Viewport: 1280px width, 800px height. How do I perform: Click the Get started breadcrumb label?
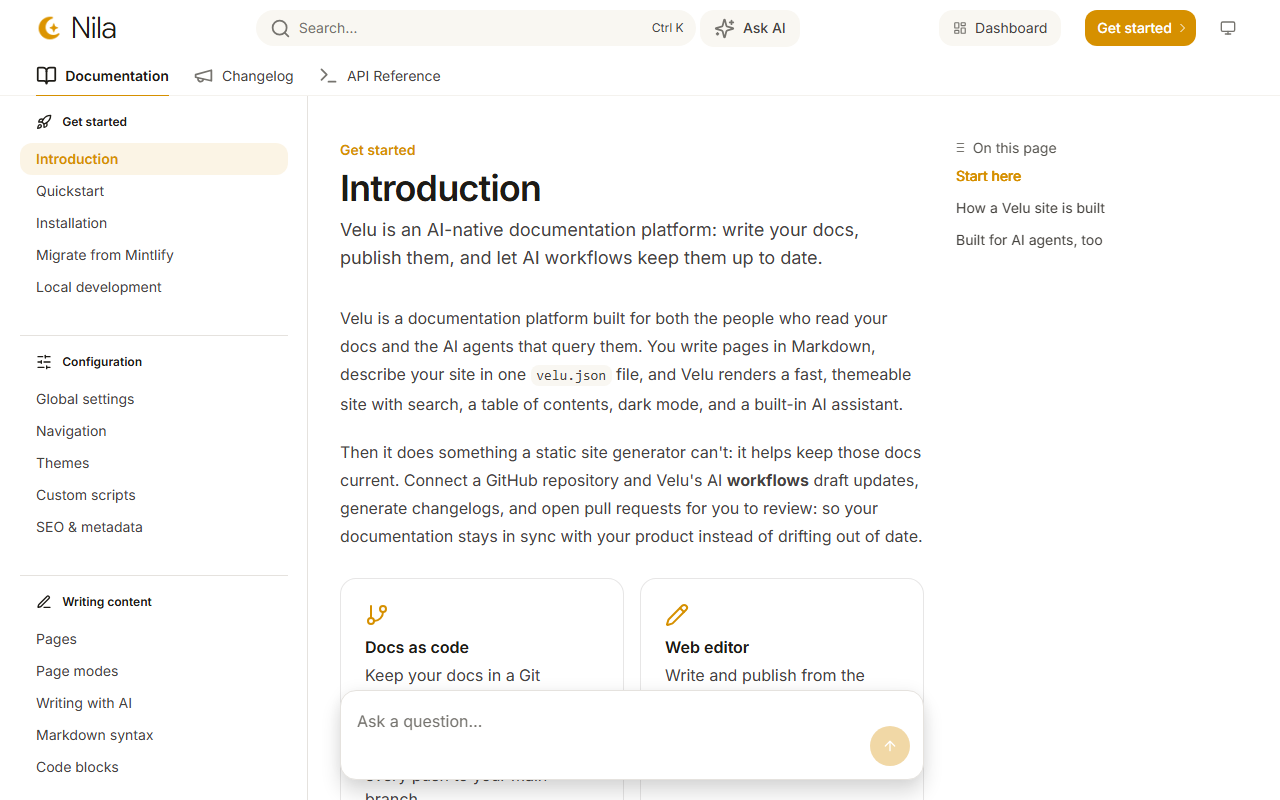377,150
